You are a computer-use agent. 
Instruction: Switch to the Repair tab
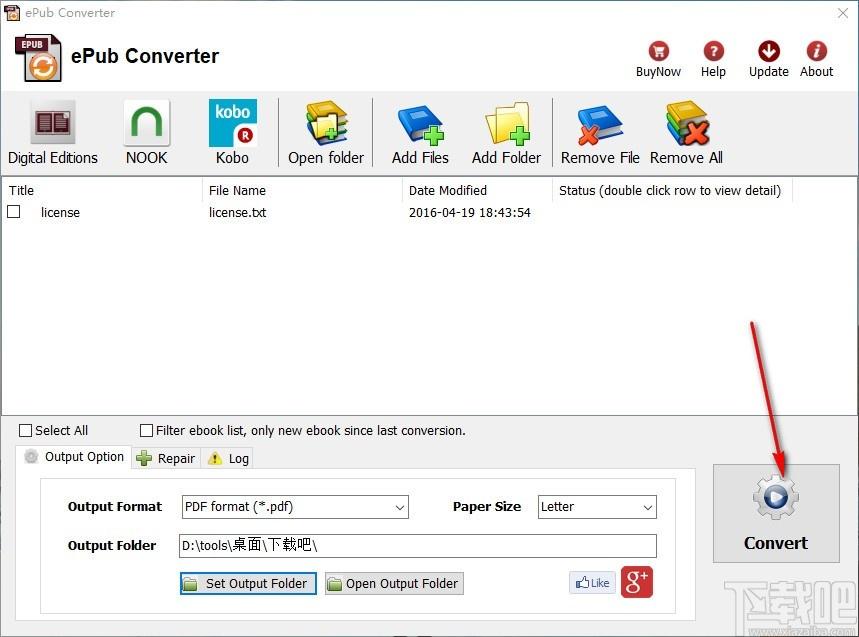pyautogui.click(x=166, y=458)
